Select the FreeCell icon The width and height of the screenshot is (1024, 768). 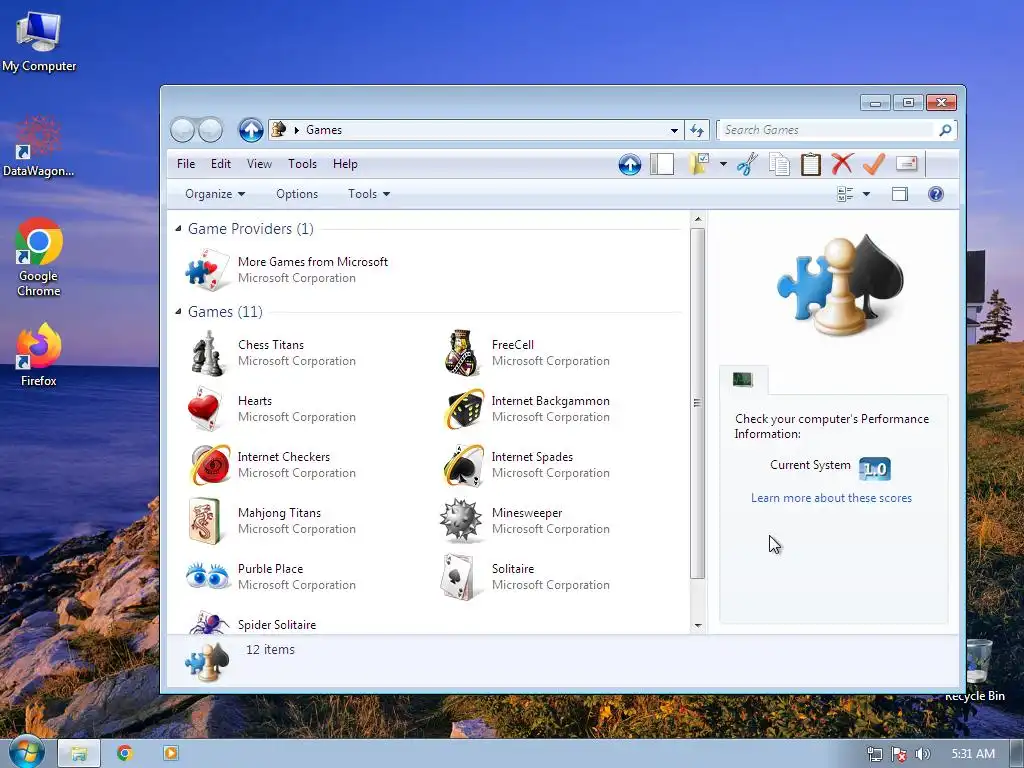(x=462, y=353)
